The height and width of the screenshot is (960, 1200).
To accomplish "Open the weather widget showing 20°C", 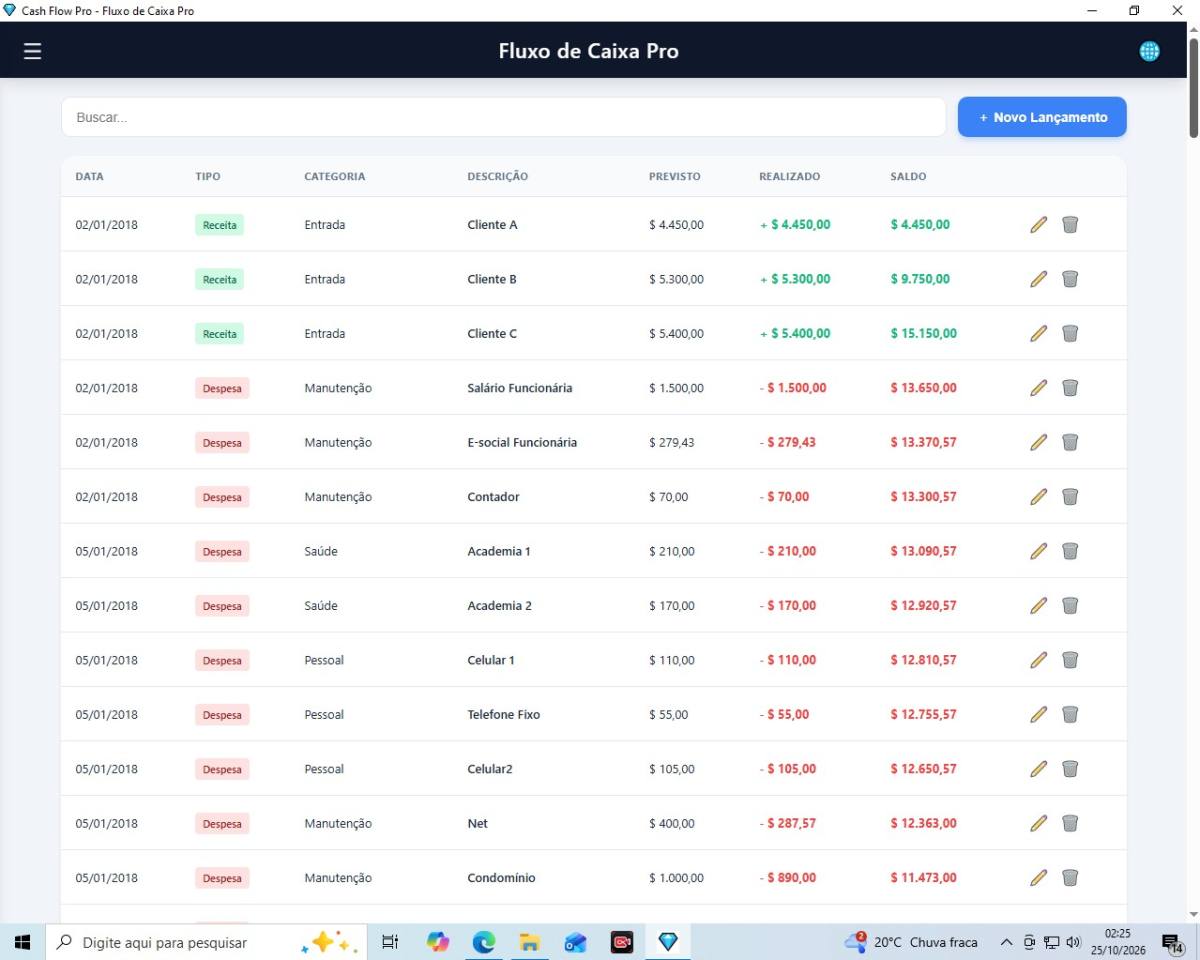I will tap(911, 942).
